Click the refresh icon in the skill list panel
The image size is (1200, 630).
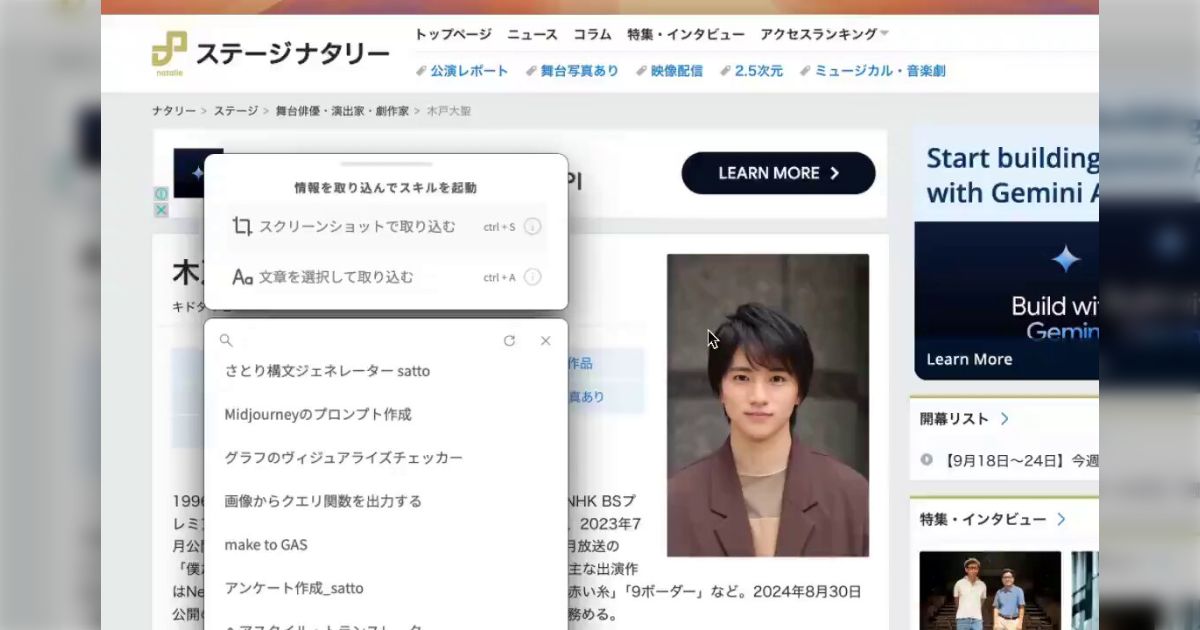510,340
